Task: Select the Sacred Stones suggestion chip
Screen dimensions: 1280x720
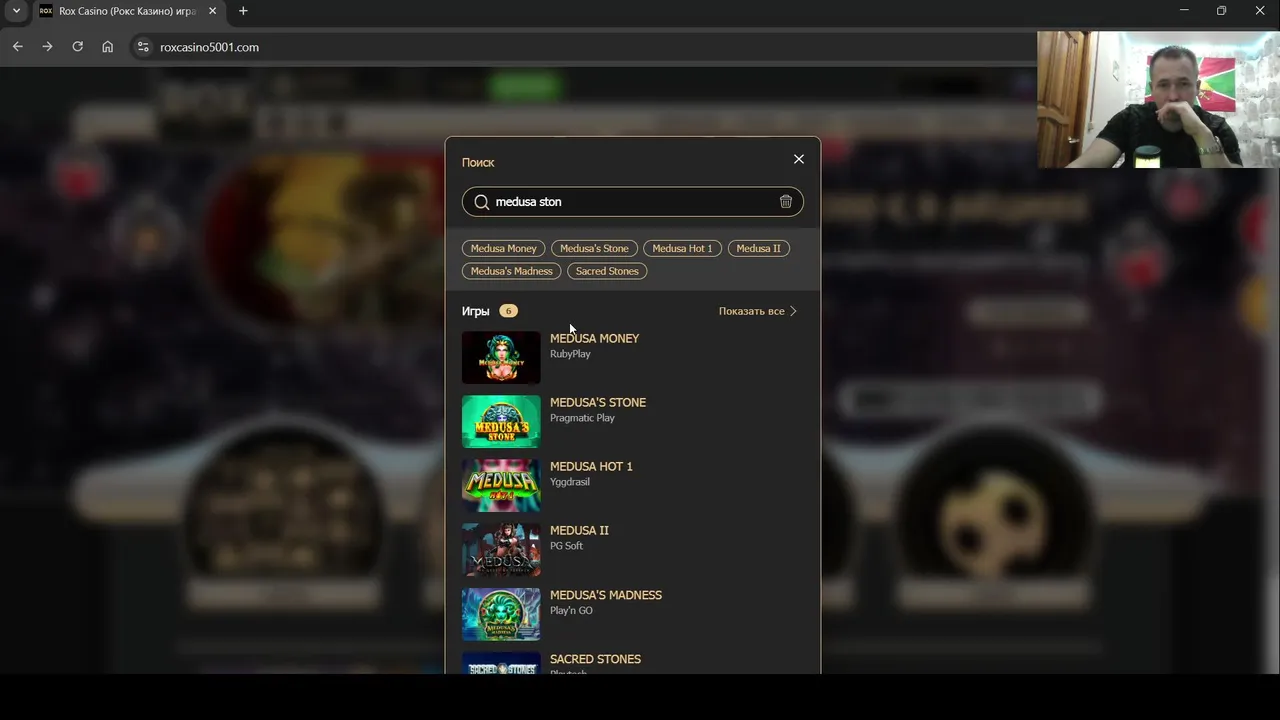Action: coord(607,271)
